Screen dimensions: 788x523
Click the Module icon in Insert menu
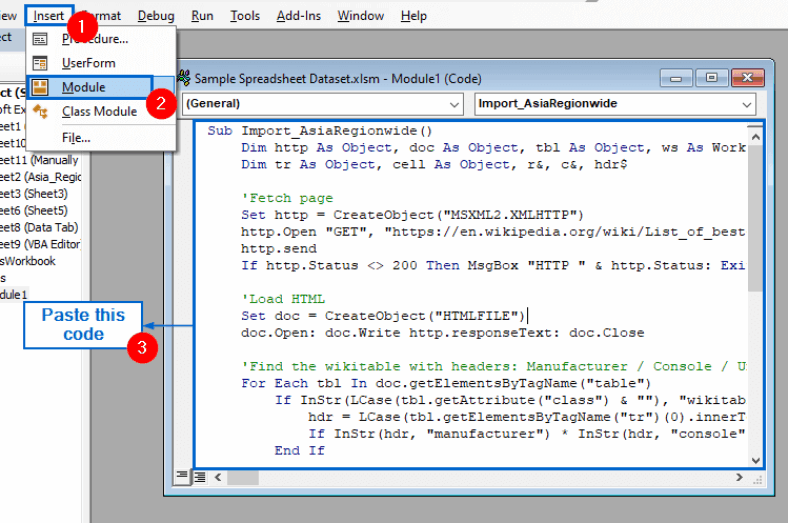click(40, 87)
